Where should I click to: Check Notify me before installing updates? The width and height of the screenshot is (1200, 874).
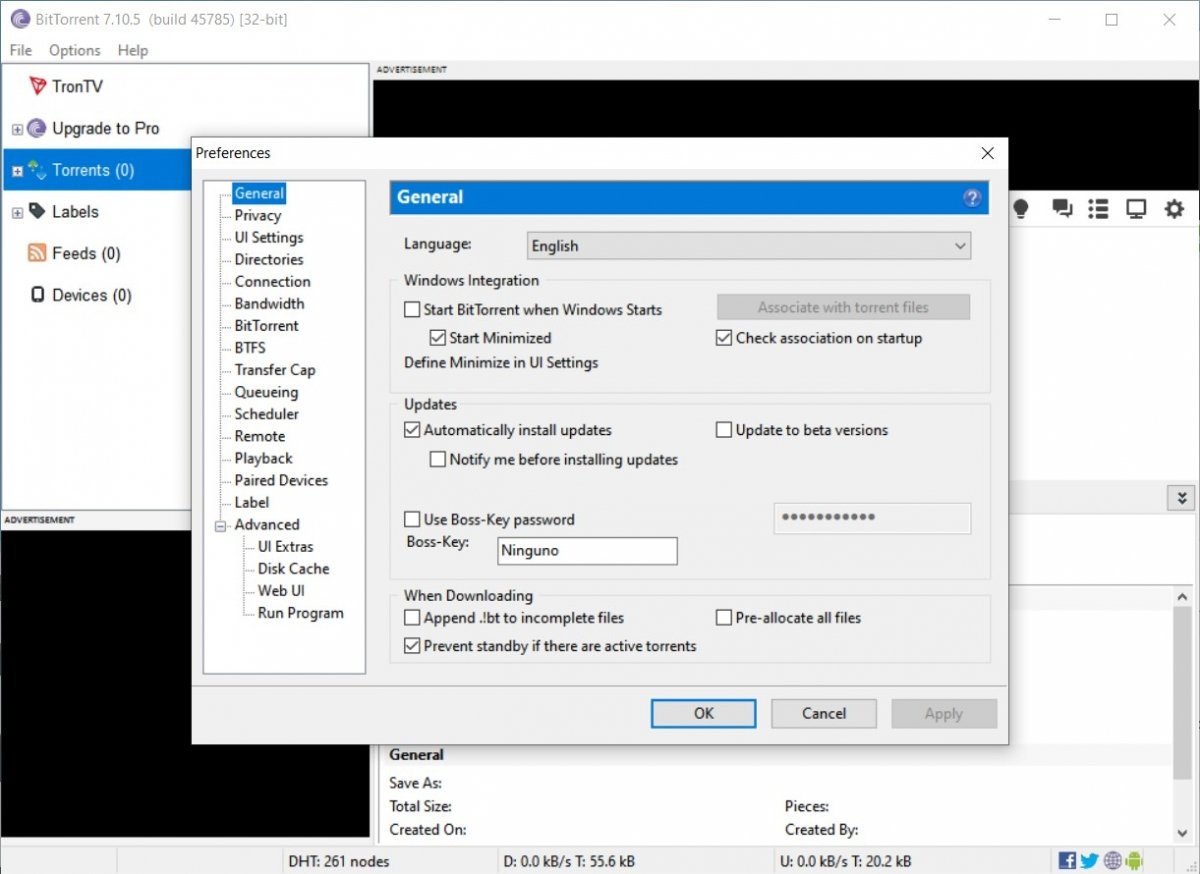(x=437, y=460)
